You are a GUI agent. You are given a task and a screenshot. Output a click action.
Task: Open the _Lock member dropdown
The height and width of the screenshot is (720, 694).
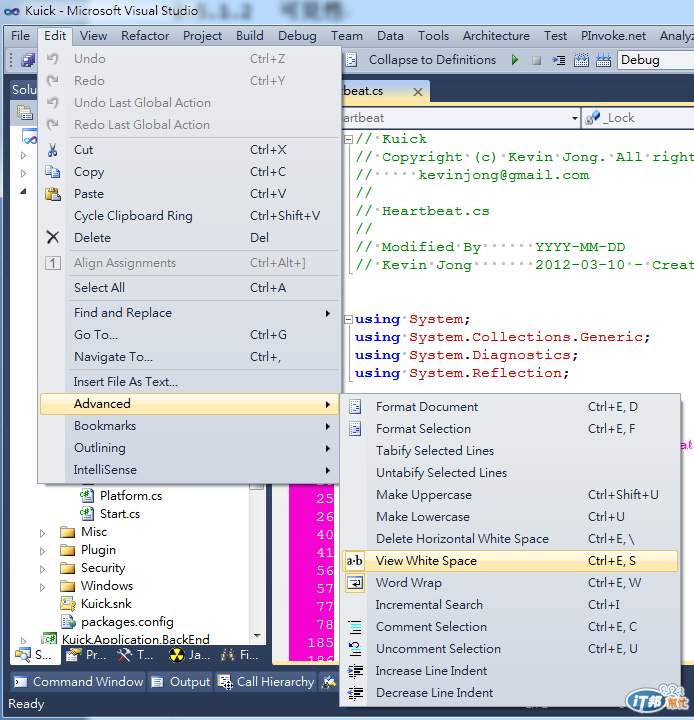638,118
